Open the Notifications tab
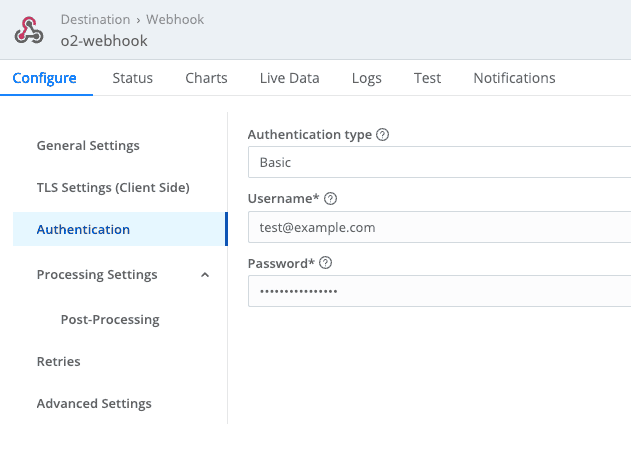This screenshot has width=631, height=455. [514, 78]
